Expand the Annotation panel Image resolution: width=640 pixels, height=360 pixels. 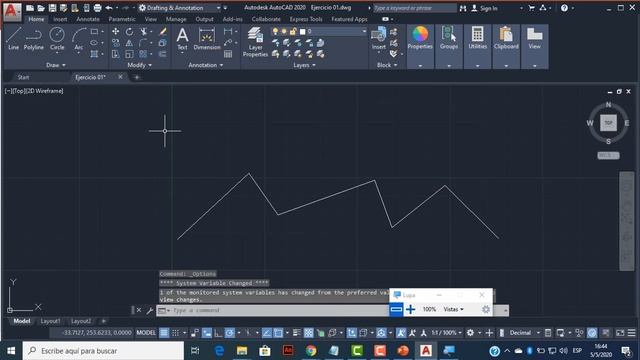pos(206,65)
